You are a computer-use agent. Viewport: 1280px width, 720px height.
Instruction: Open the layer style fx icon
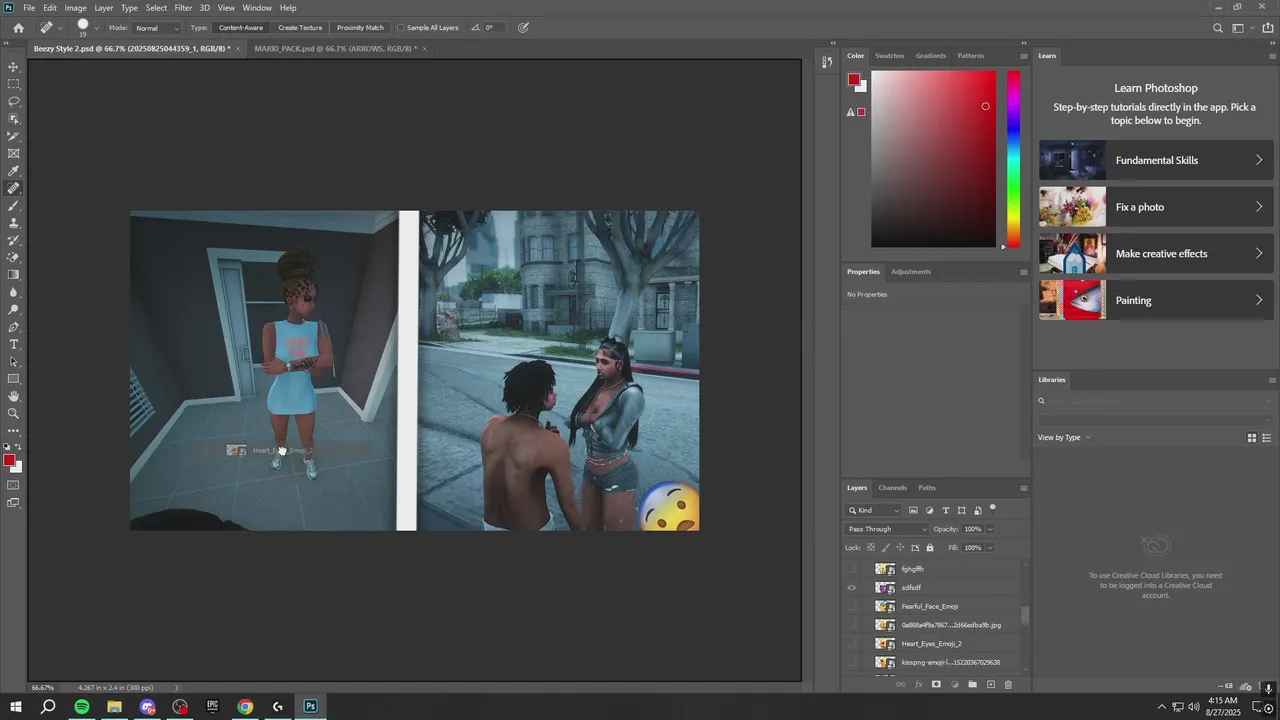[x=919, y=684]
